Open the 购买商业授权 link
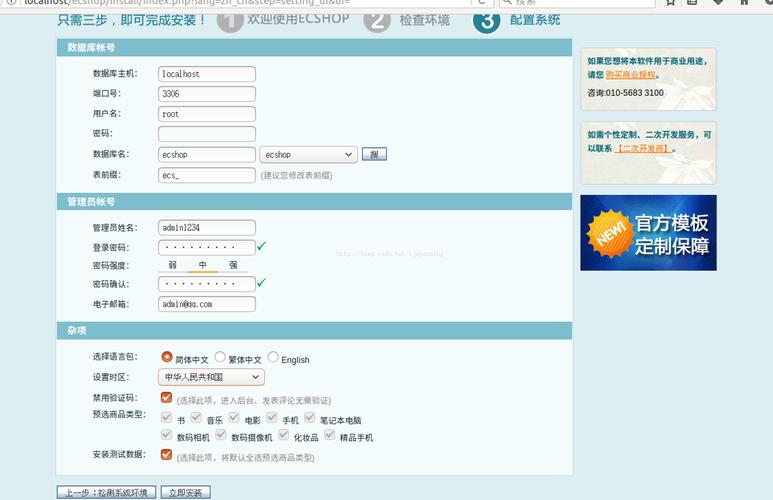 click(631, 75)
